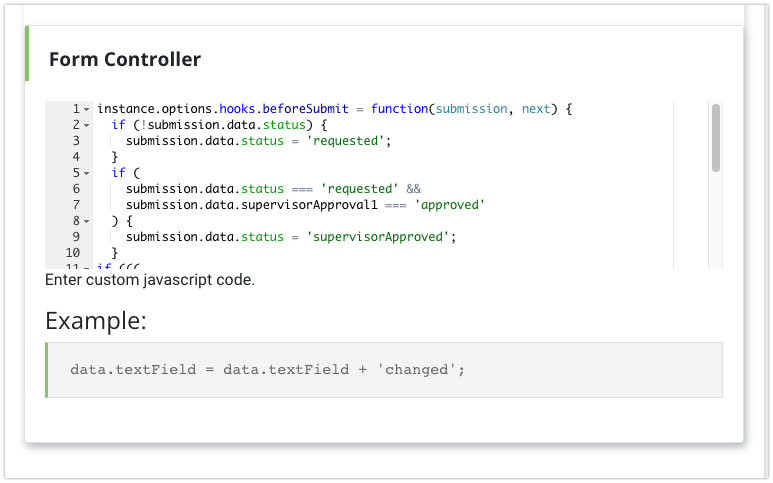Viewport: 773px width, 483px height.
Task: Collapse the if statement starting on line 5
Action: [x=87, y=173]
